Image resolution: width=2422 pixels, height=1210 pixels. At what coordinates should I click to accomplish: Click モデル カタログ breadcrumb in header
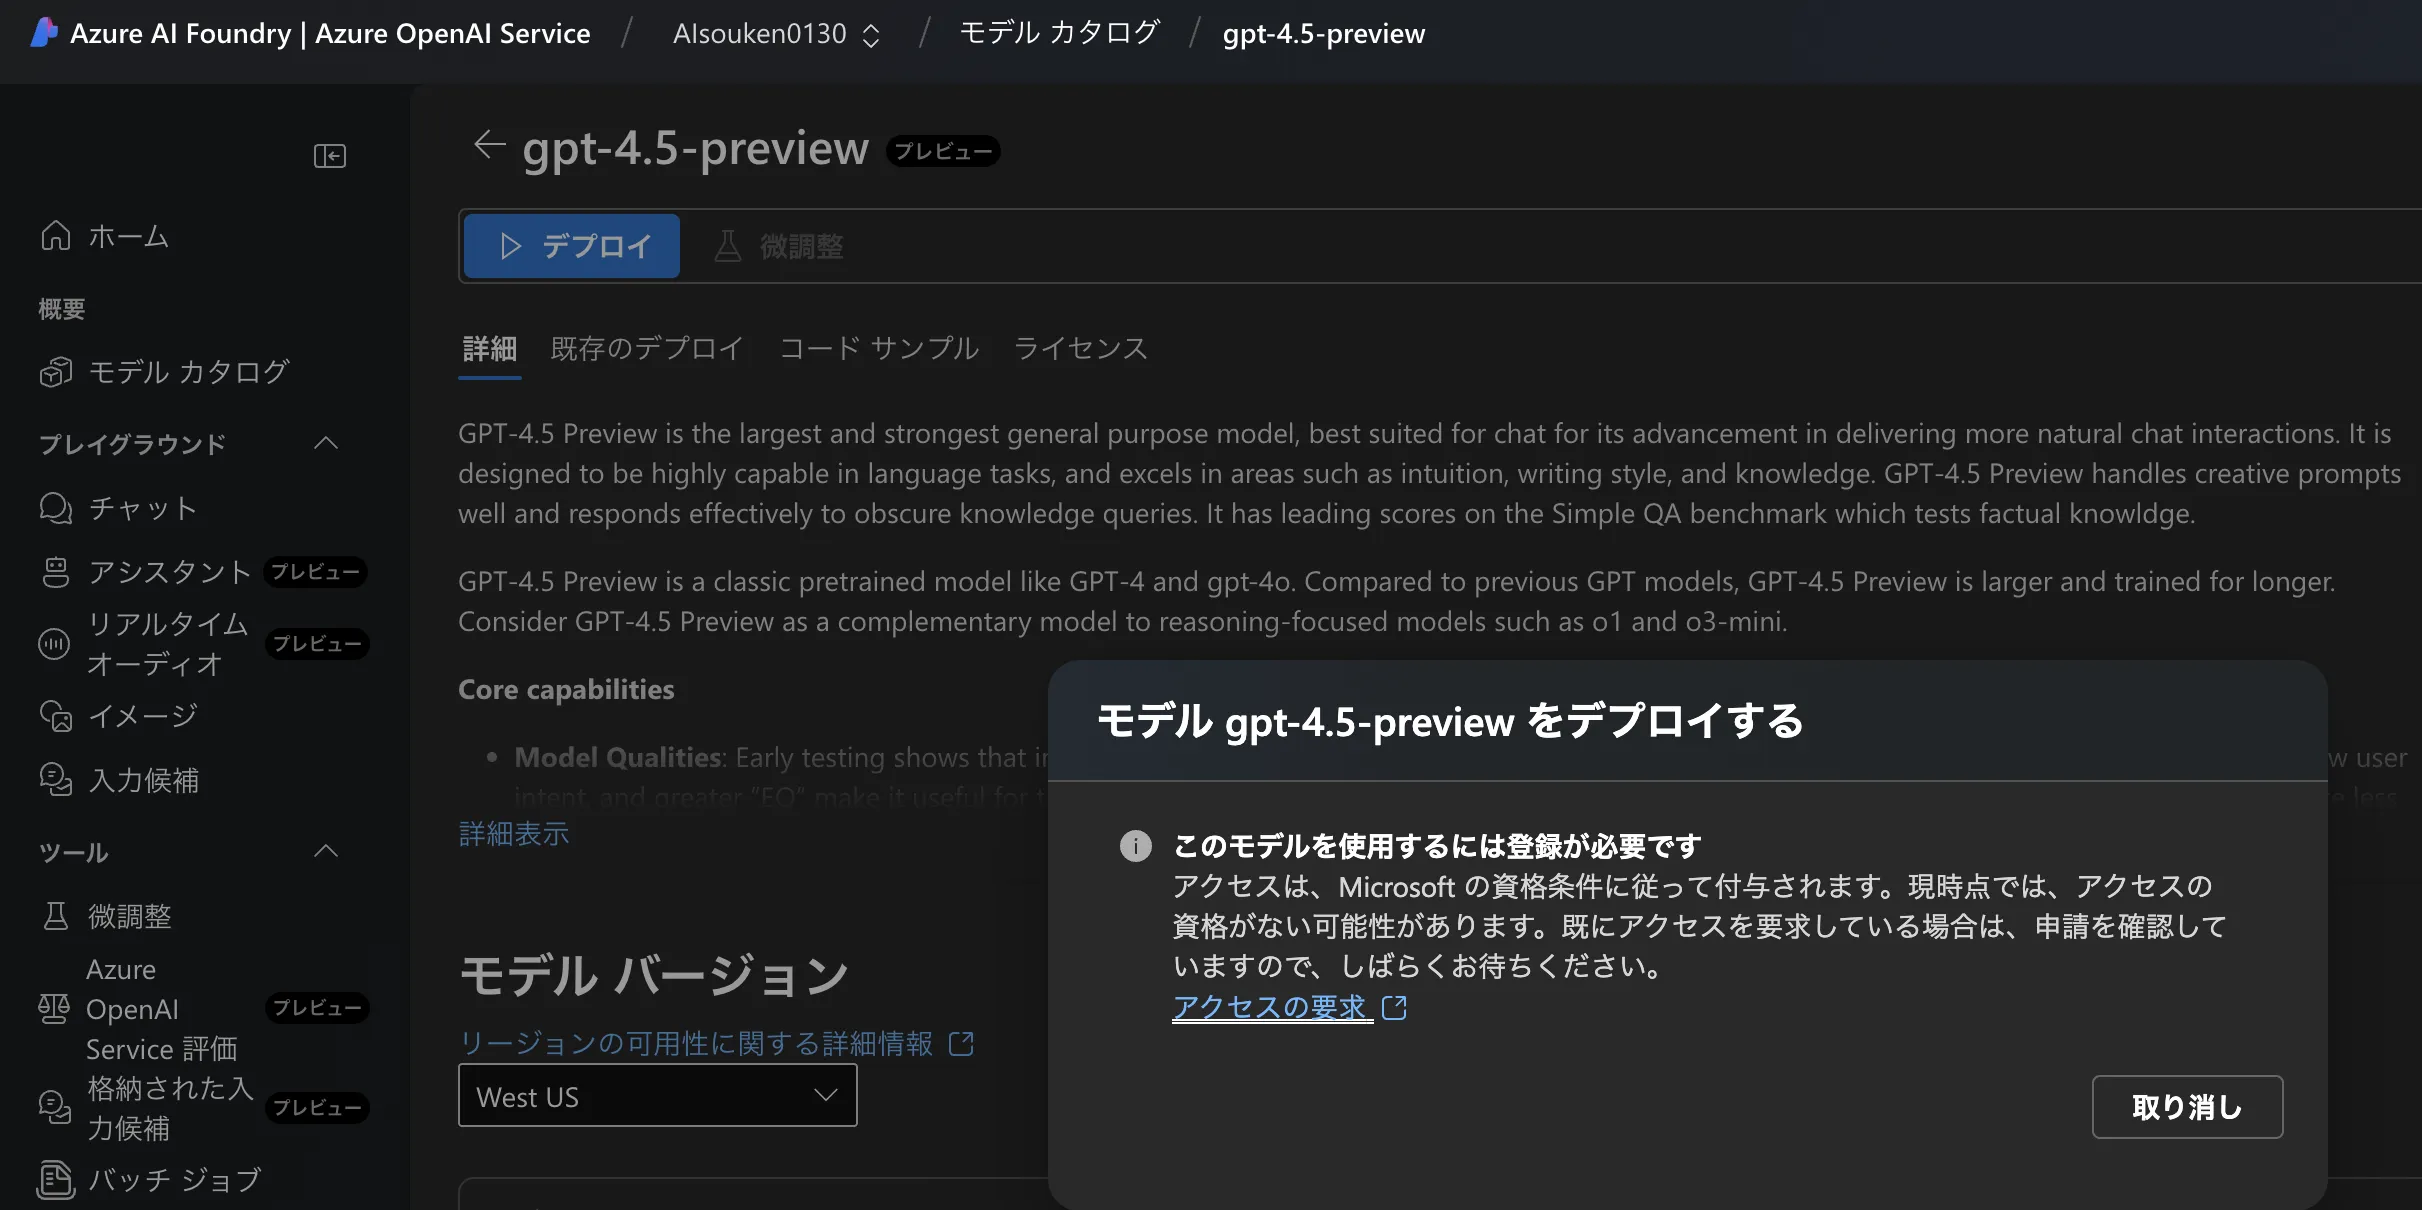coord(1060,33)
